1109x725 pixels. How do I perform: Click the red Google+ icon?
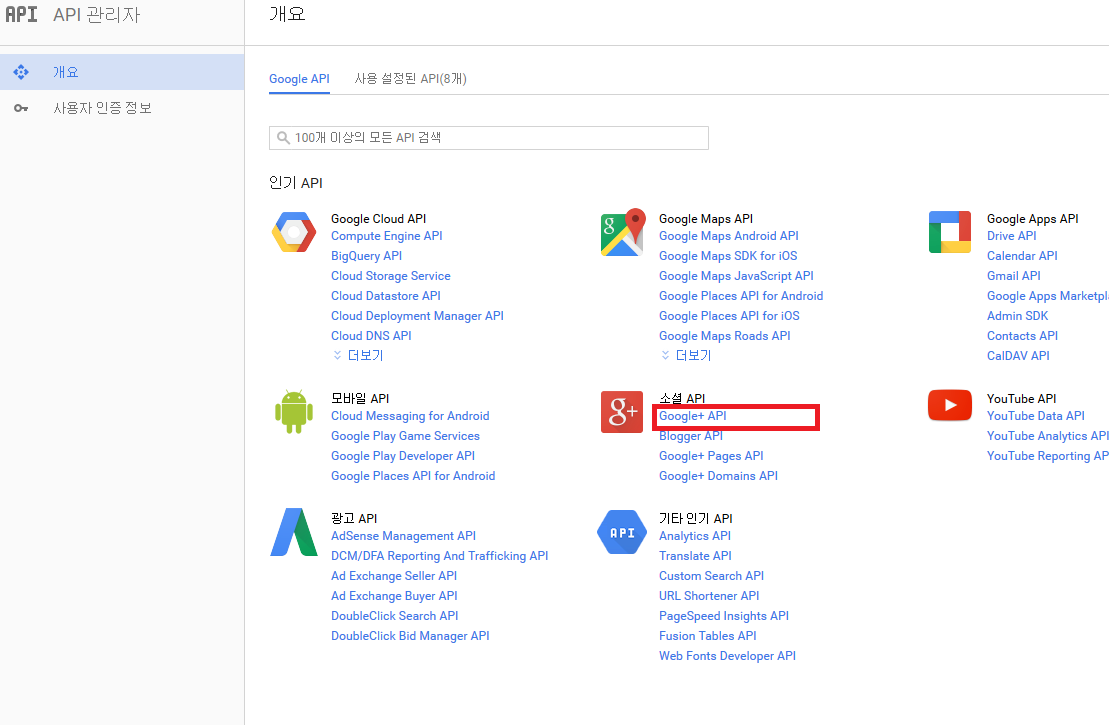click(x=622, y=412)
